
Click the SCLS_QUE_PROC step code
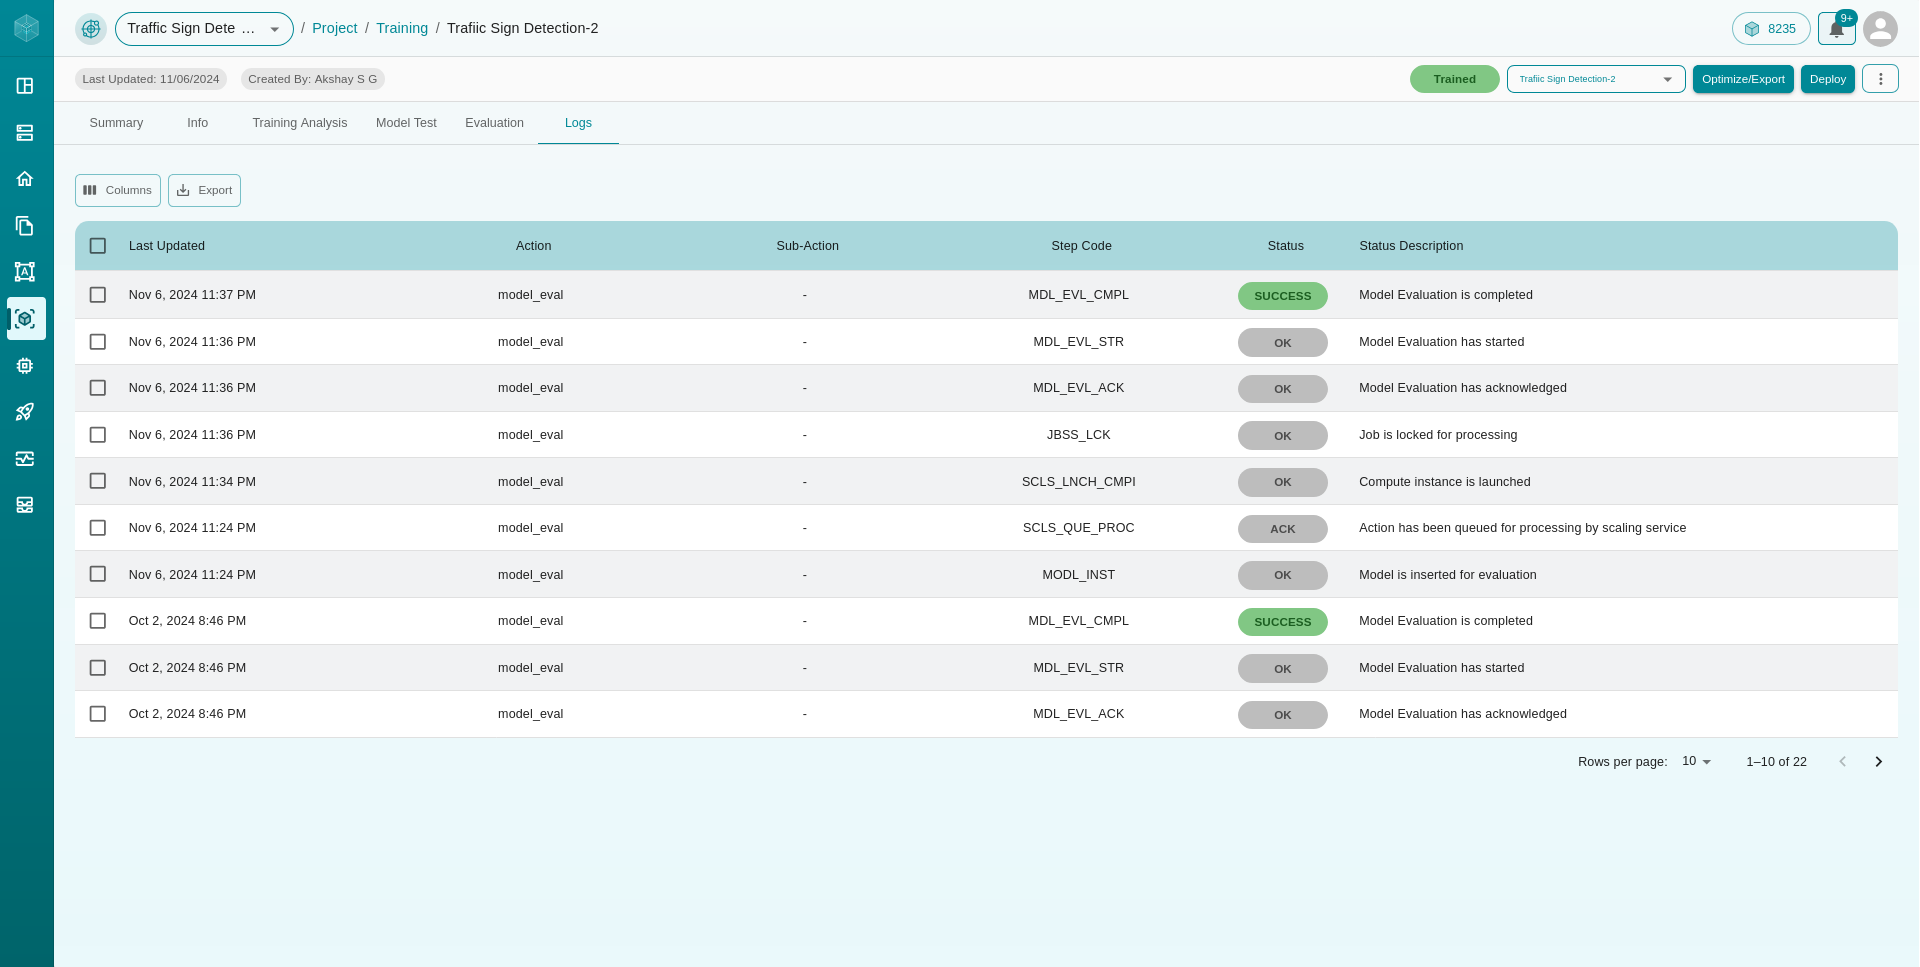click(1078, 528)
